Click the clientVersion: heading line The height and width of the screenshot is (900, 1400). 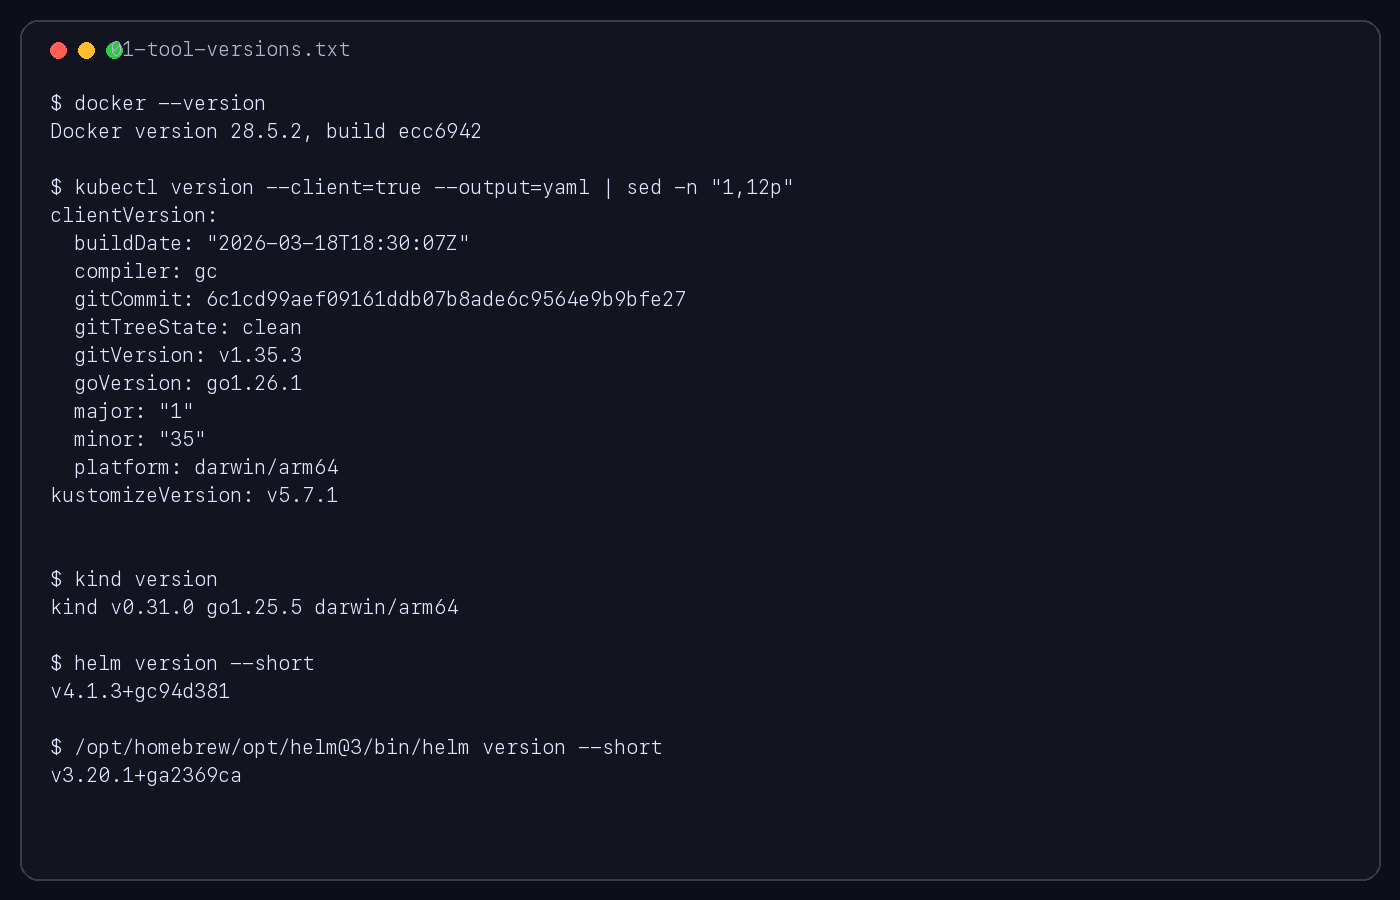click(x=133, y=215)
